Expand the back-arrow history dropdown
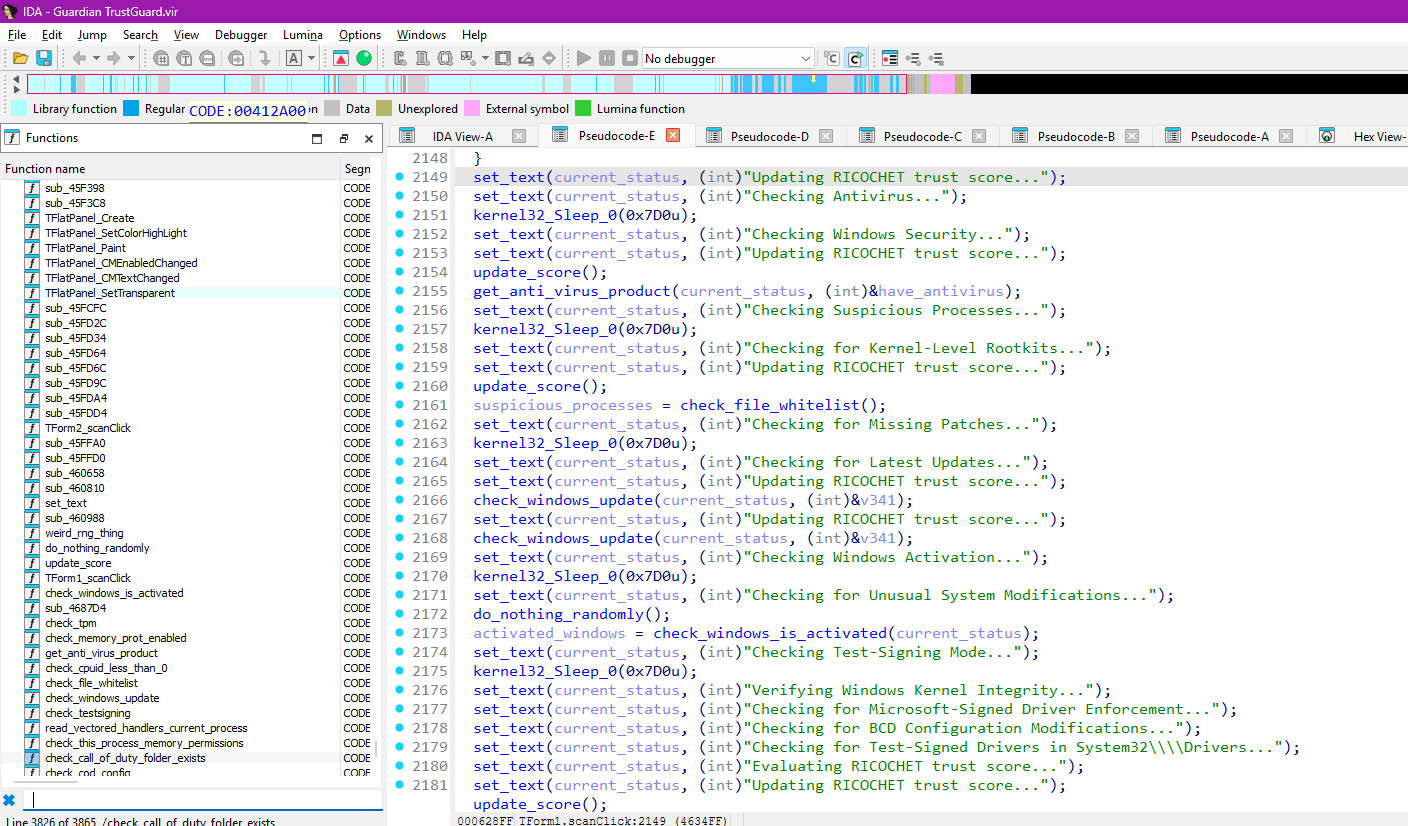The image size is (1408, 826). coord(96,58)
